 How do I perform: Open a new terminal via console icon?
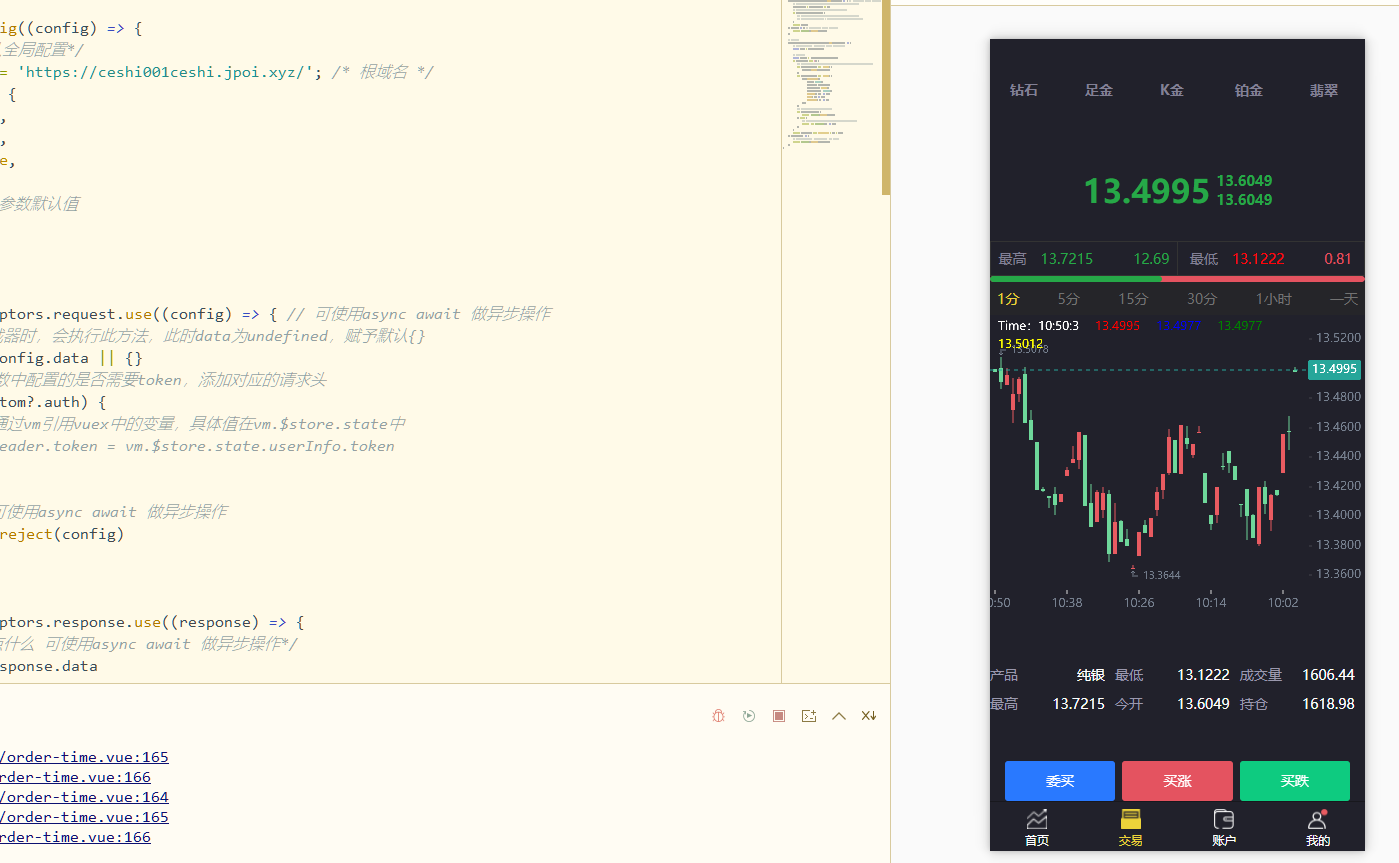click(809, 716)
